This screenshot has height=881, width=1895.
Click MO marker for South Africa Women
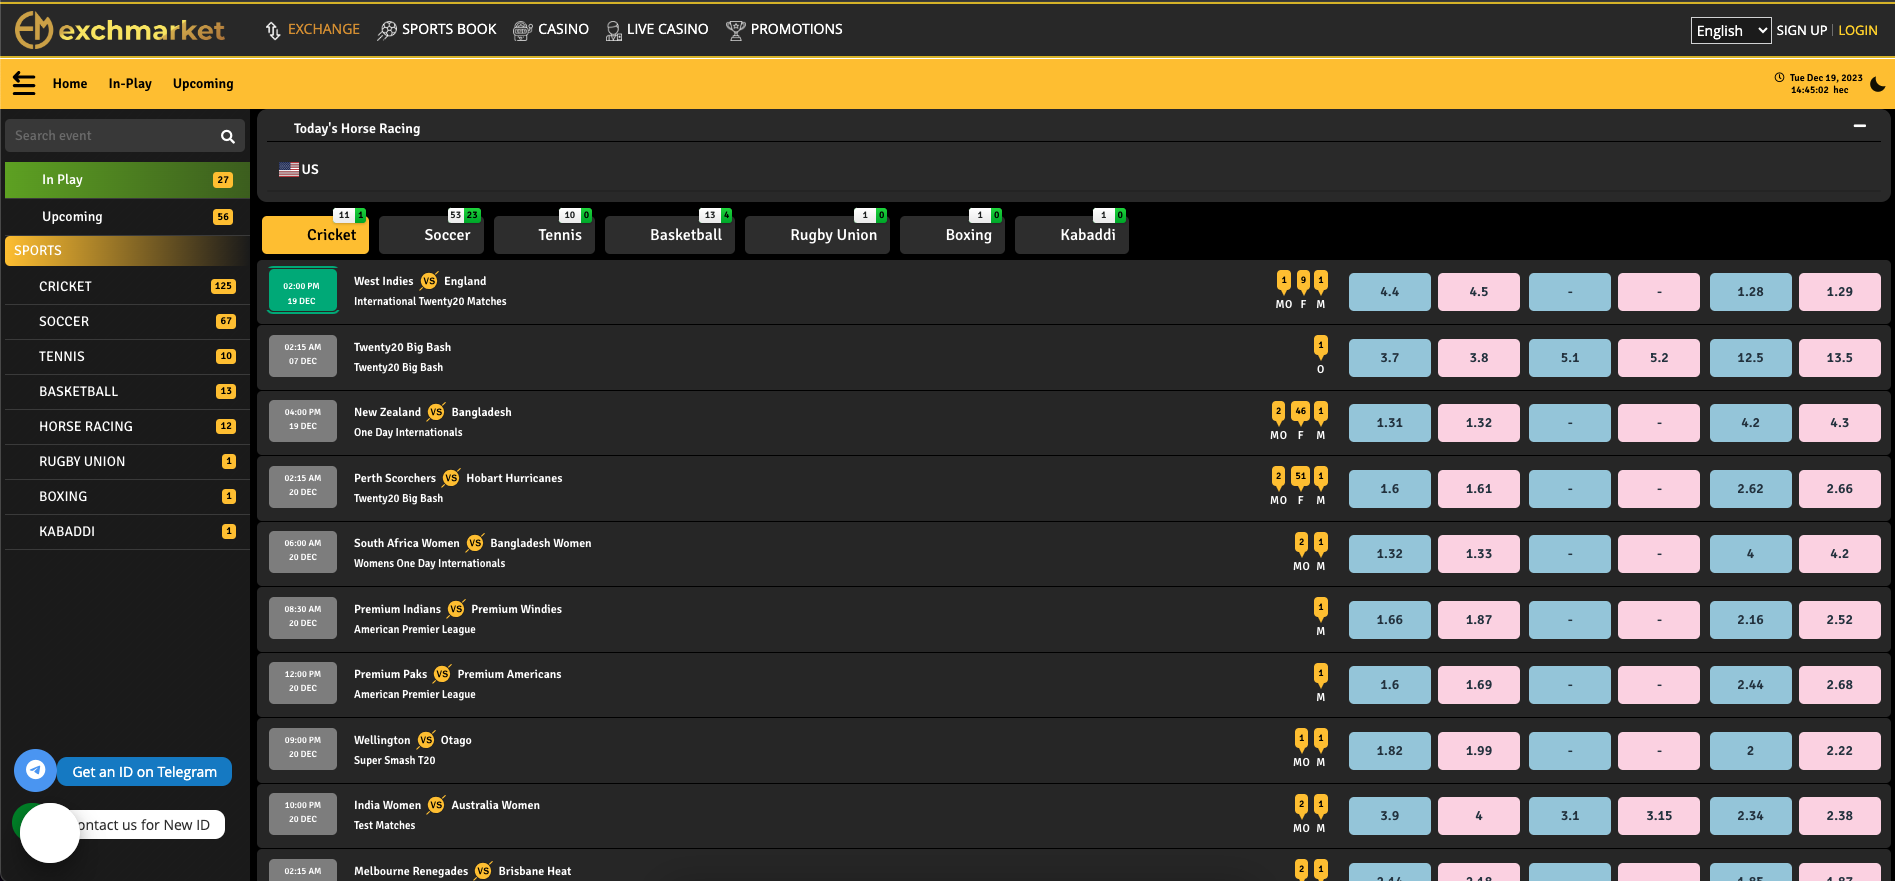click(1301, 553)
